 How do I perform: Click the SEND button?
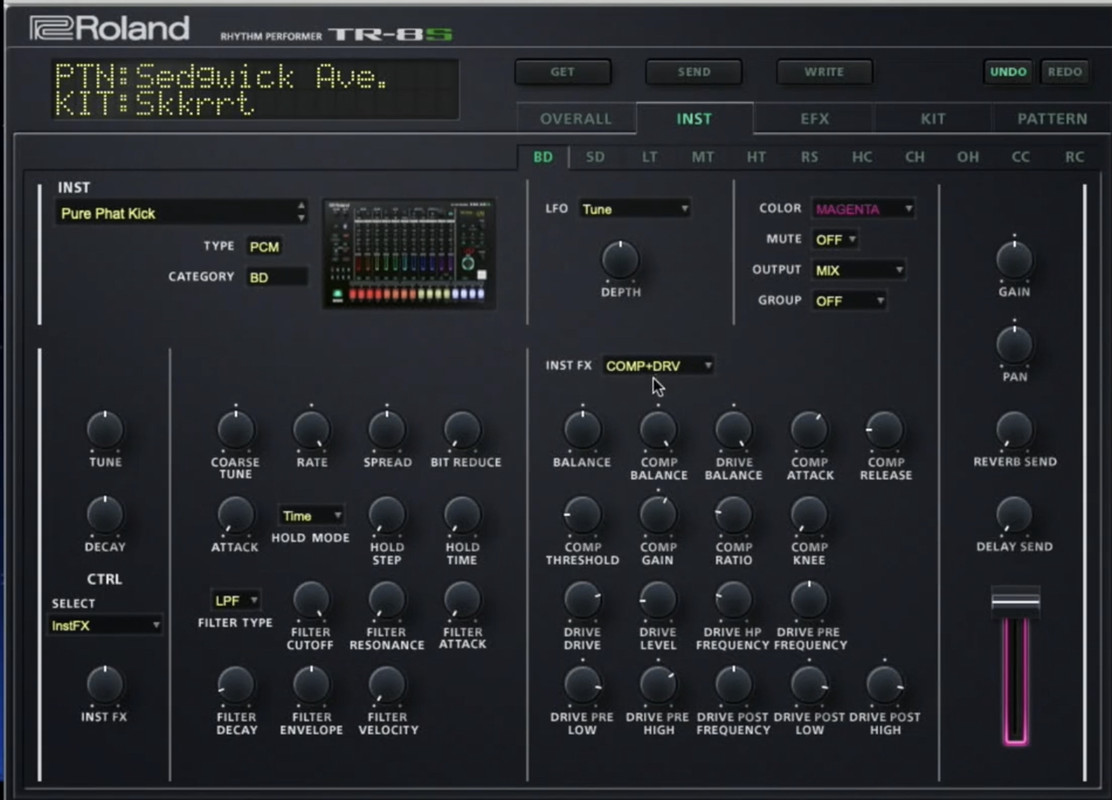pos(694,72)
